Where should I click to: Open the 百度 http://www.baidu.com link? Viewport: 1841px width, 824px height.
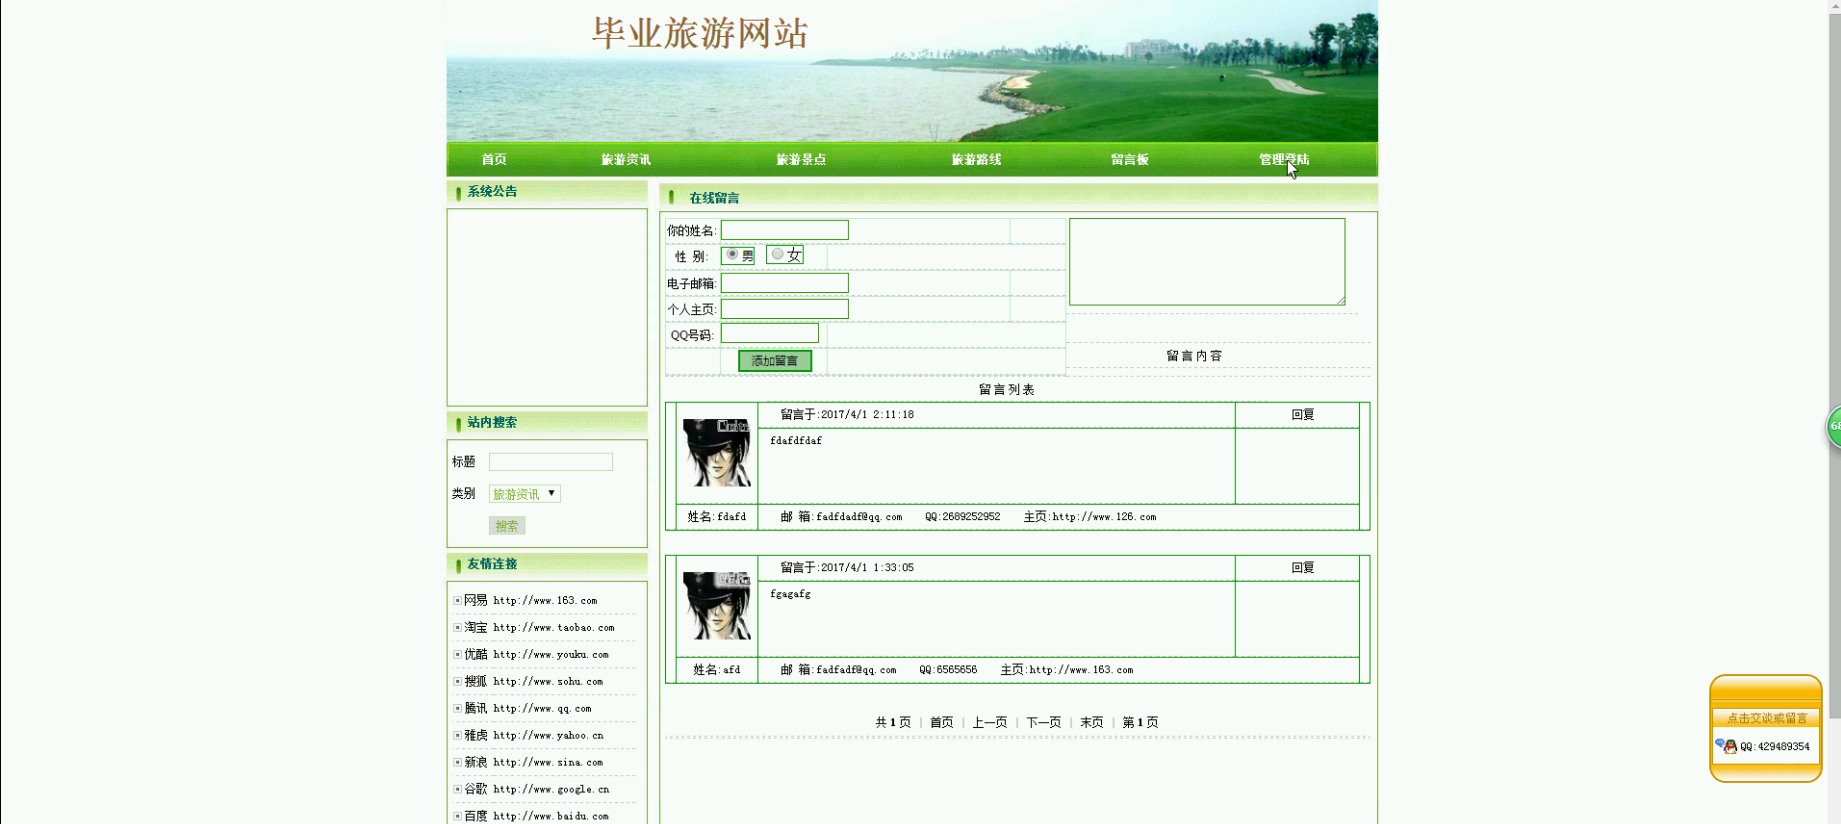pyautogui.click(x=536, y=816)
